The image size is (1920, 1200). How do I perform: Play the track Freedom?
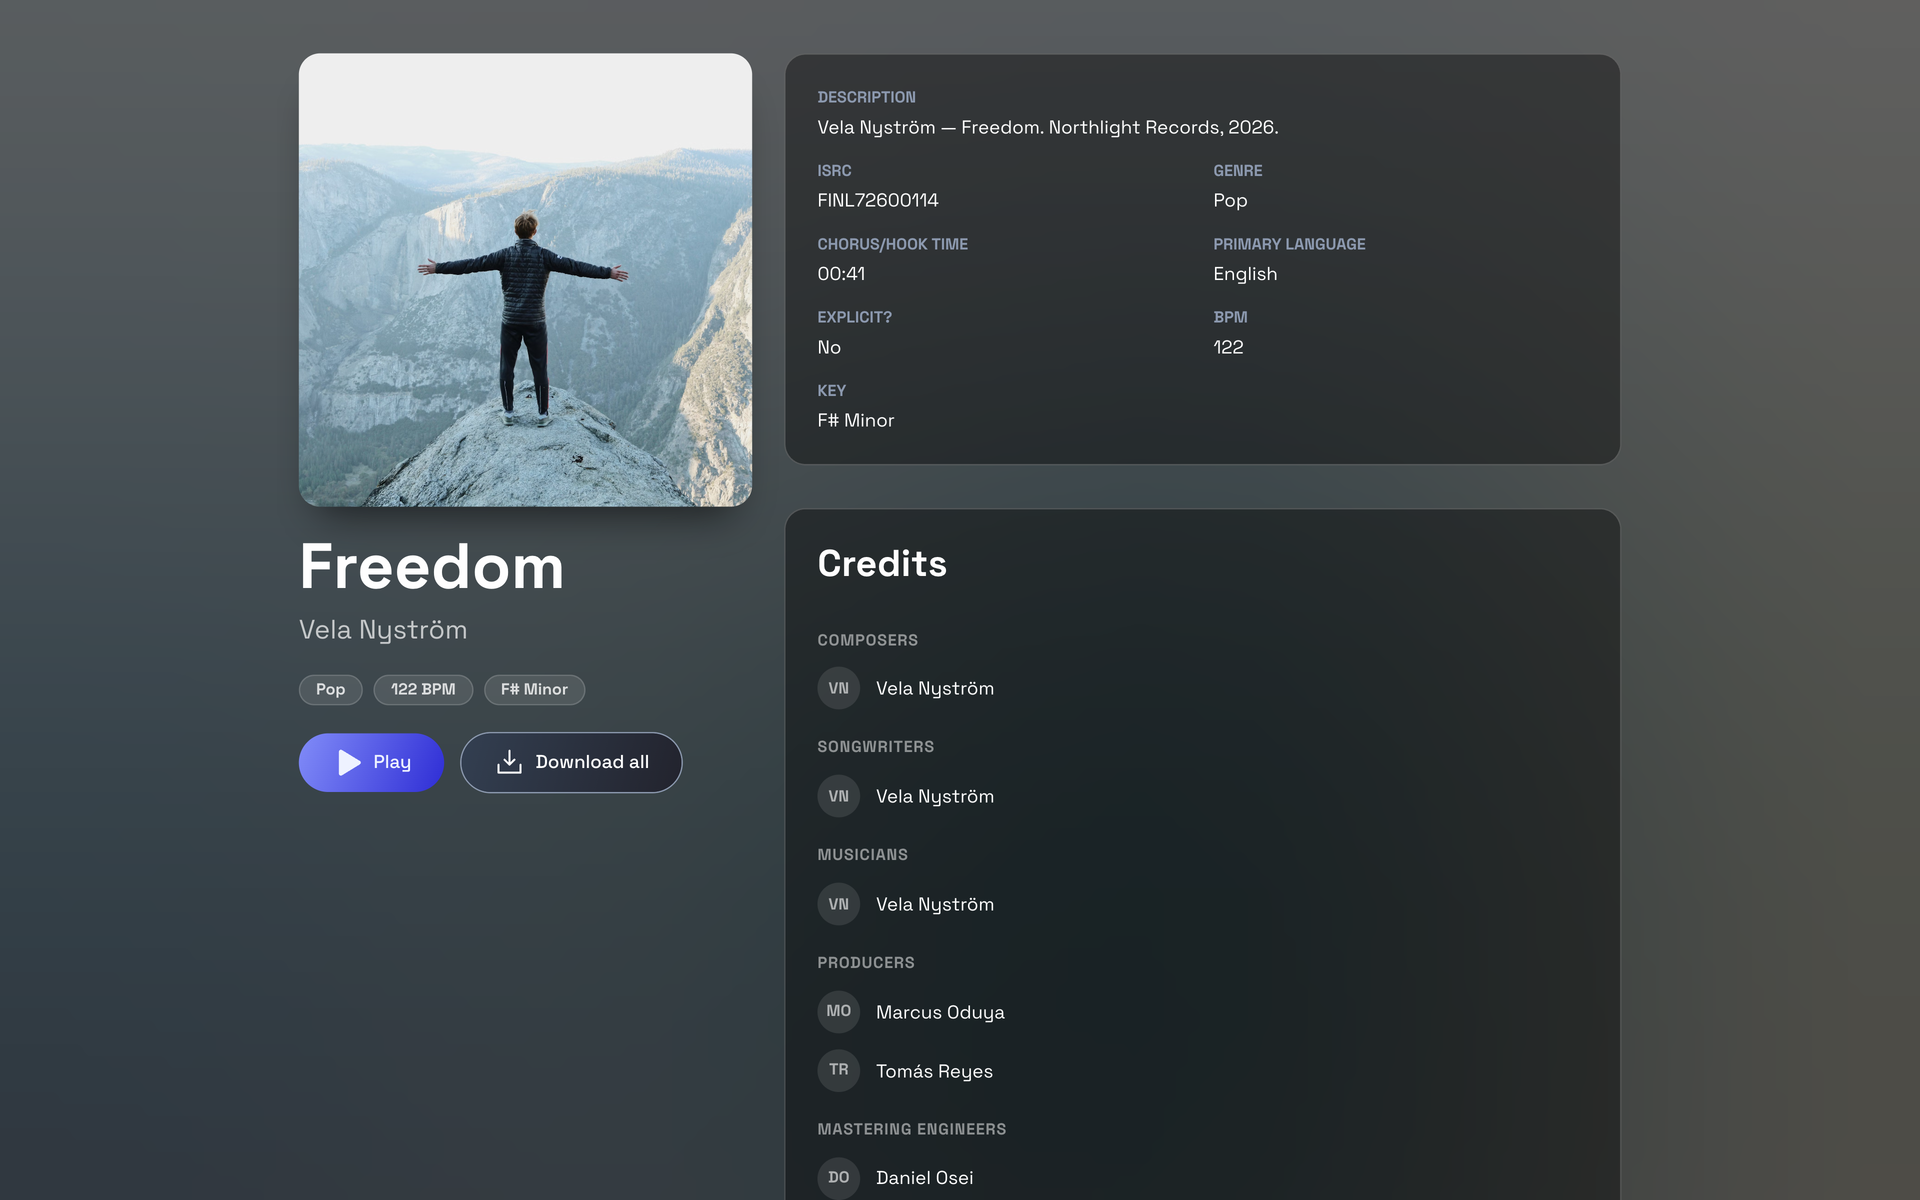tap(371, 762)
